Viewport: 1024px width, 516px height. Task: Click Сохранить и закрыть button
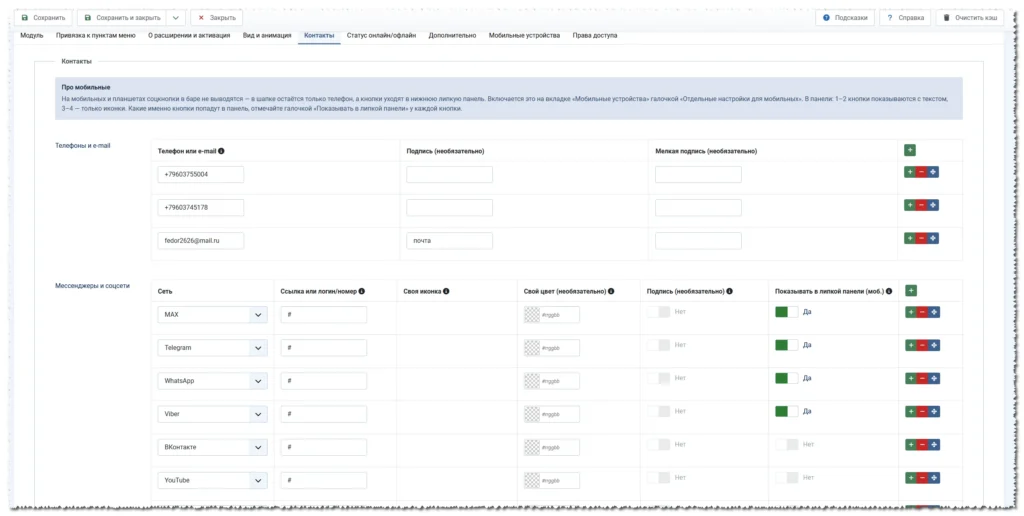coord(122,18)
